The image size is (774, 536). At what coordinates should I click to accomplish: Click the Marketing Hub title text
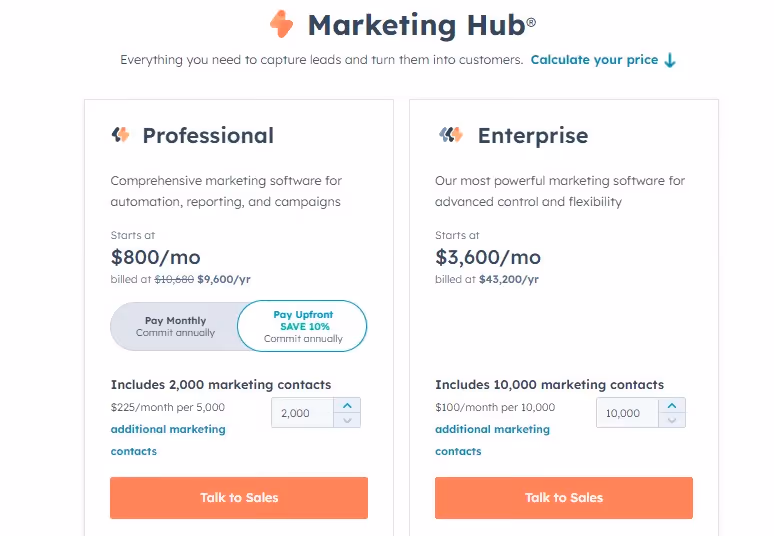coord(422,25)
